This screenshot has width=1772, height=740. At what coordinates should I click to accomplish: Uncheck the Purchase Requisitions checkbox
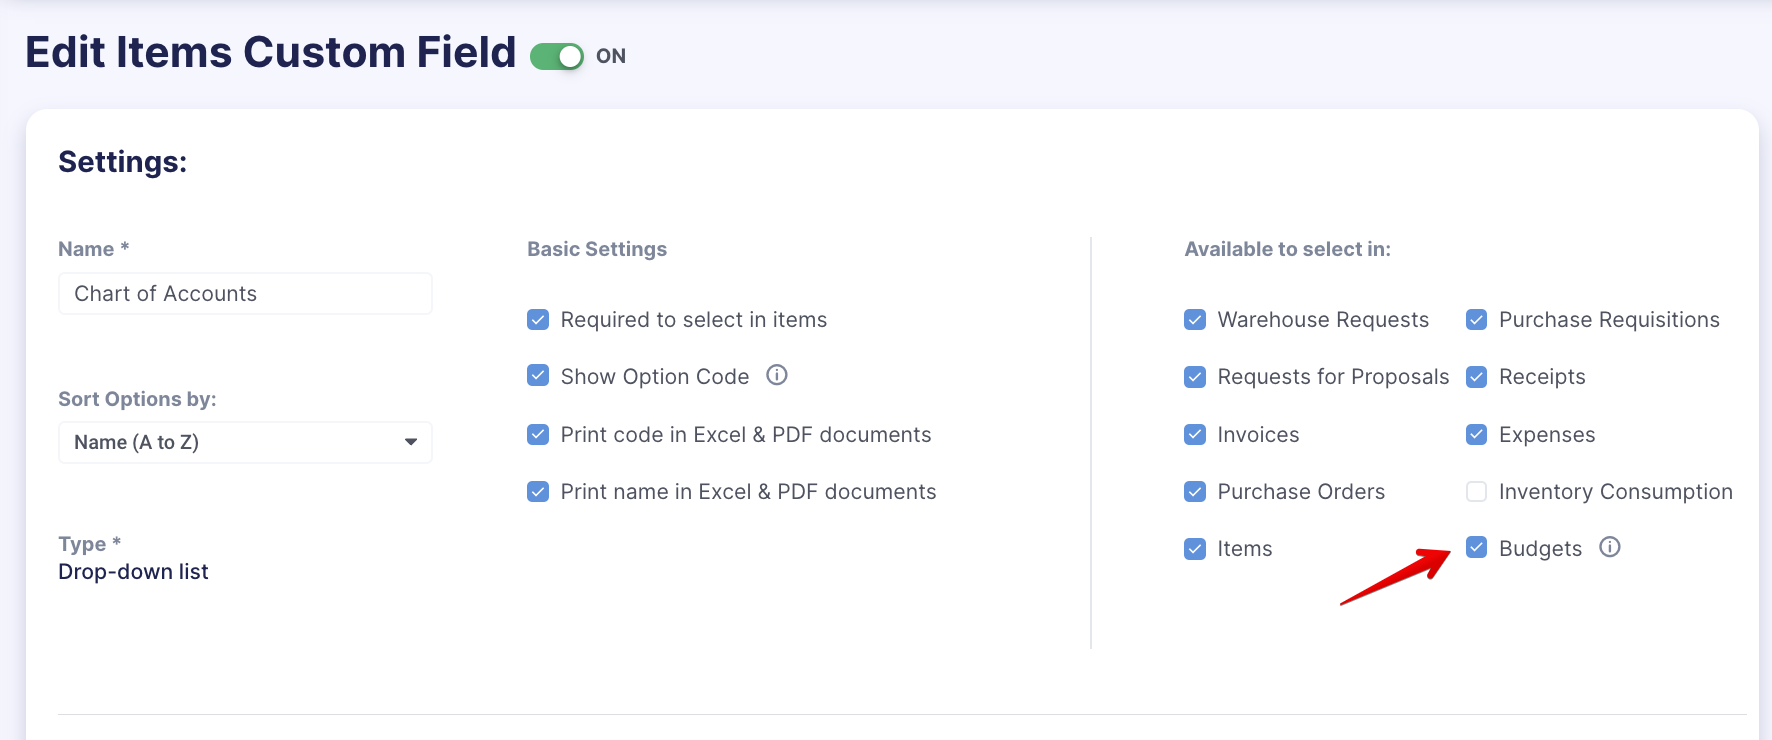click(x=1476, y=320)
